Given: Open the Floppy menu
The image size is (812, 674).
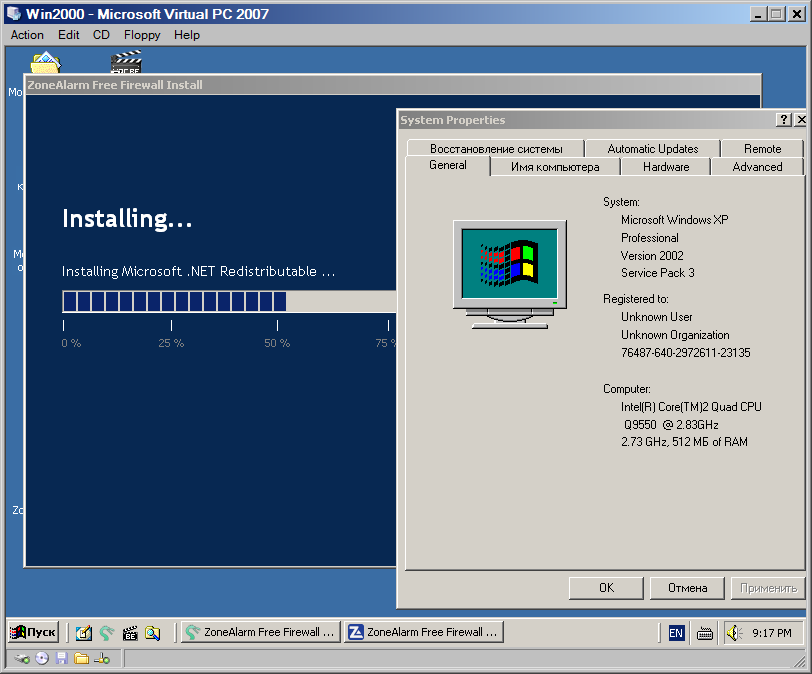Looking at the screenshot, I should [x=142, y=35].
